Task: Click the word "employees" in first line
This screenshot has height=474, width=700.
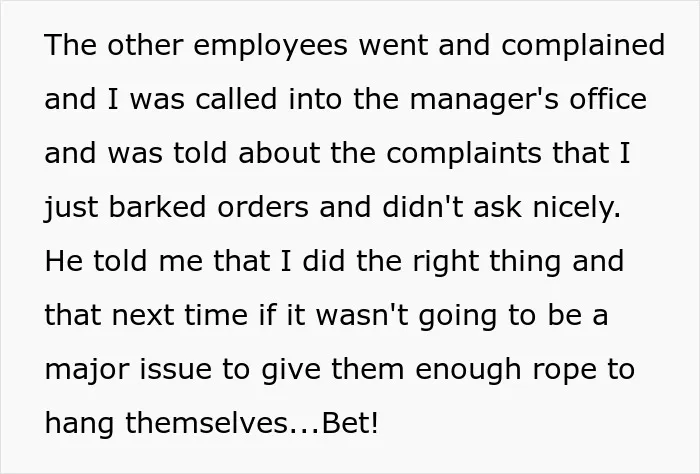Action: coord(270,46)
